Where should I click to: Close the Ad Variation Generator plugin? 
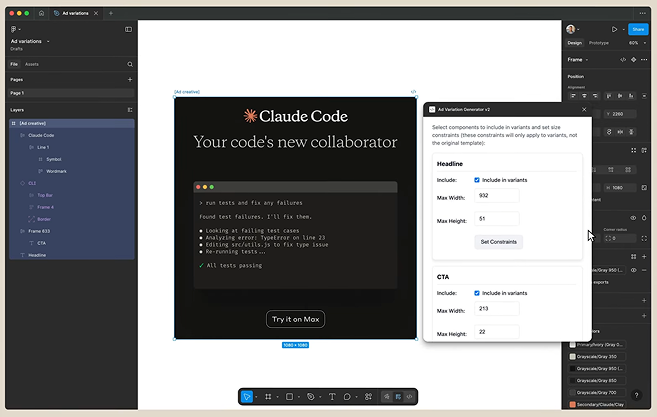(584, 109)
